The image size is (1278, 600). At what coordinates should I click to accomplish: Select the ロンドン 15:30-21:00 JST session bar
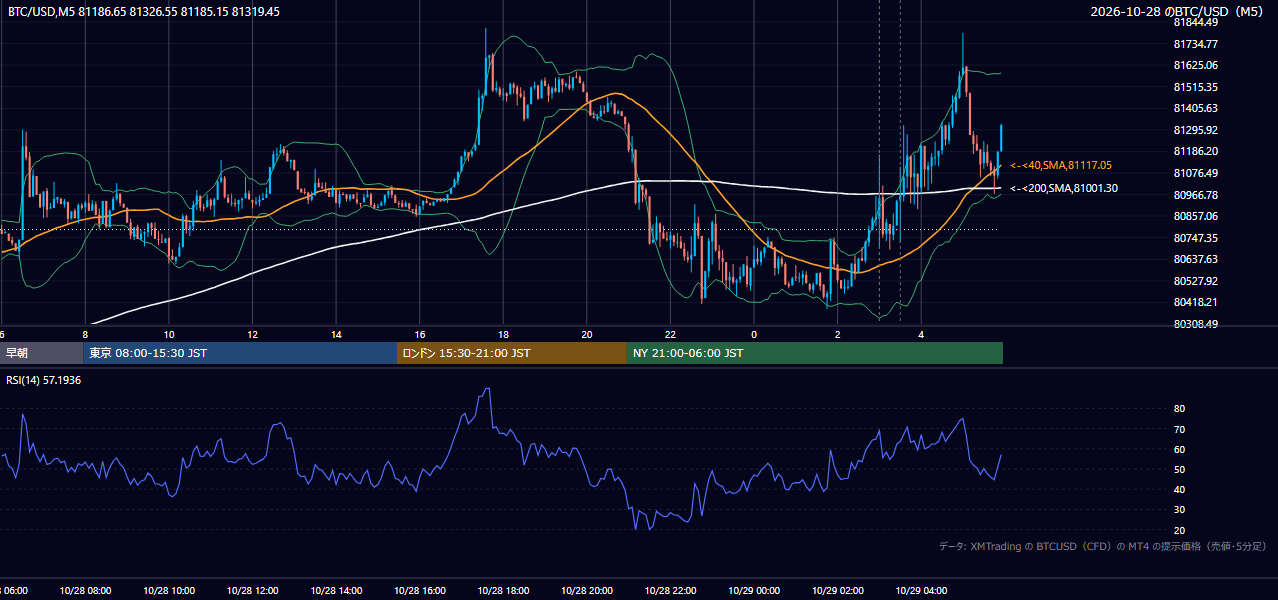tap(512, 353)
